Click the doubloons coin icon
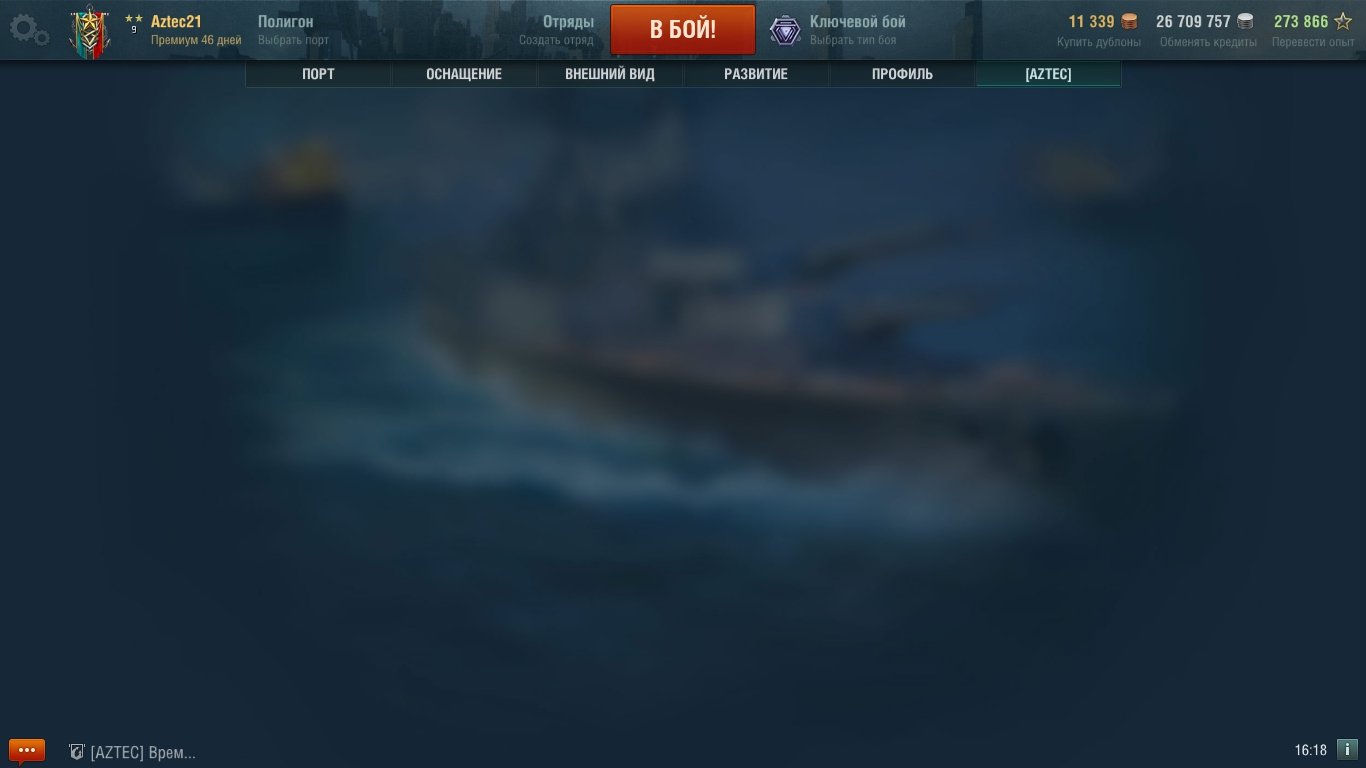This screenshot has width=1366, height=768. click(x=1129, y=22)
